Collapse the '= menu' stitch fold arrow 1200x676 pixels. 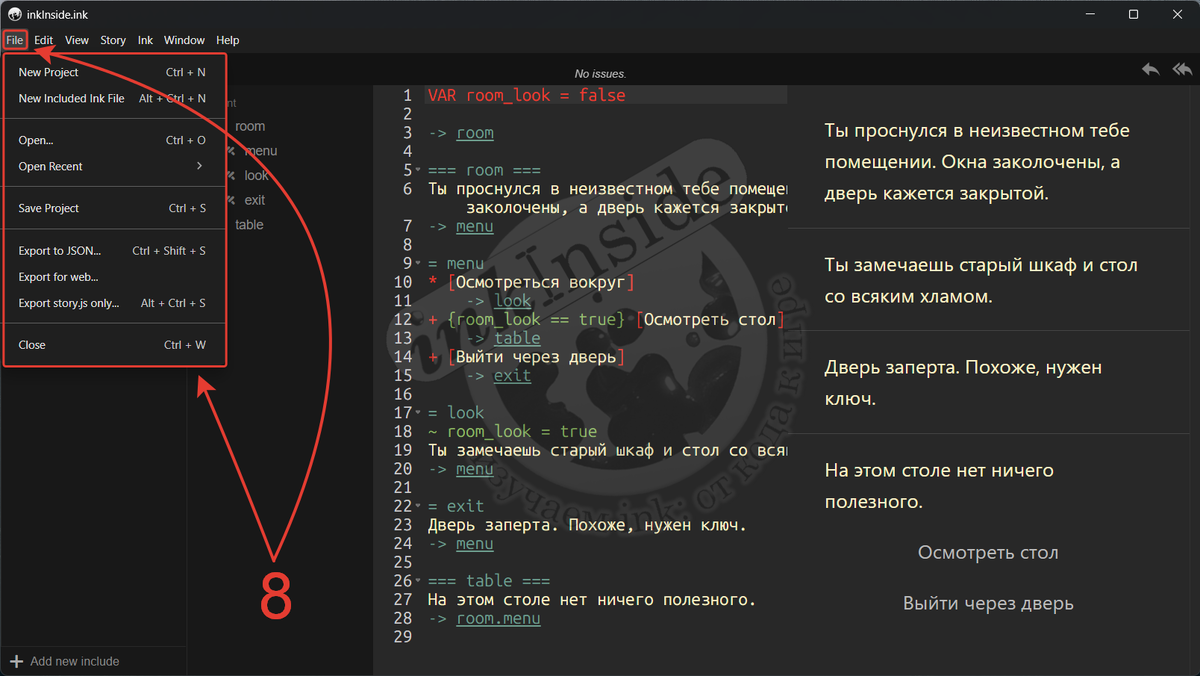(420, 264)
